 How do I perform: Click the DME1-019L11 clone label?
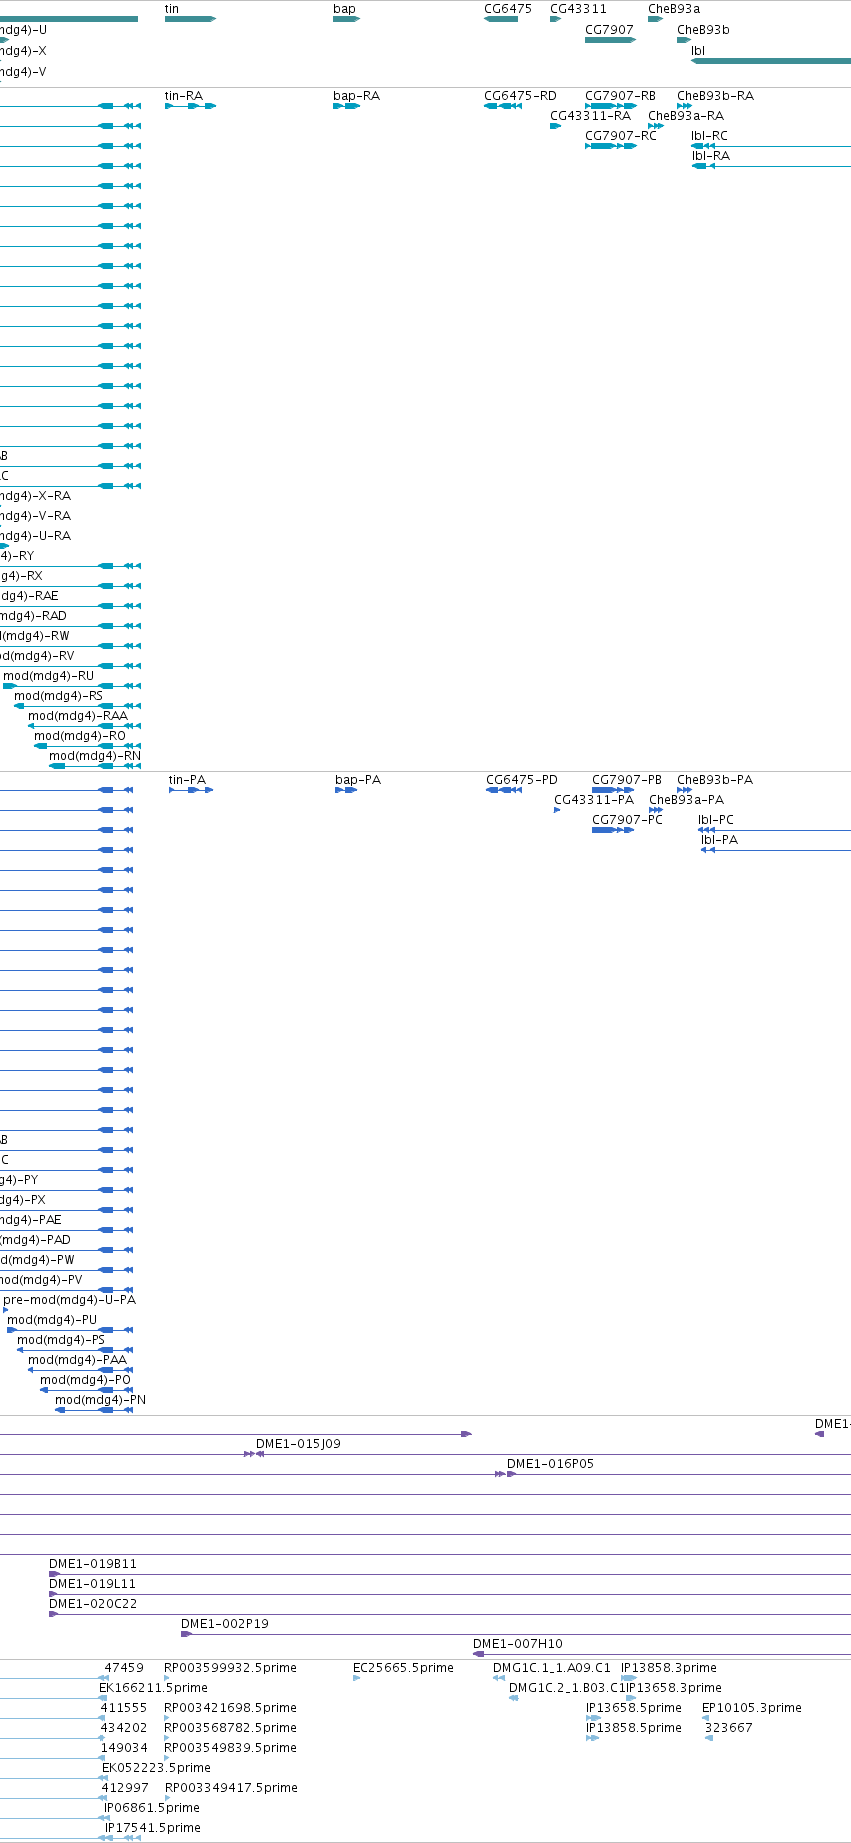tap(92, 1584)
